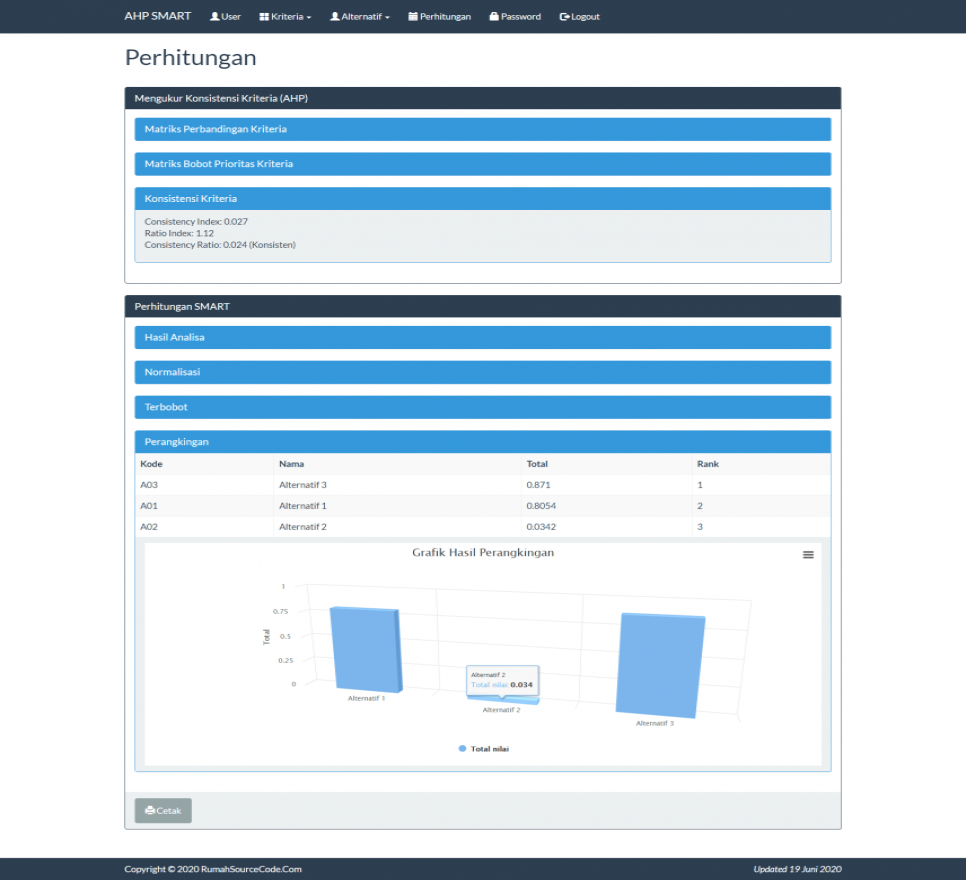Click the printer icon on the Cetak button
Viewport: 966px width, 880px height.
pos(150,810)
